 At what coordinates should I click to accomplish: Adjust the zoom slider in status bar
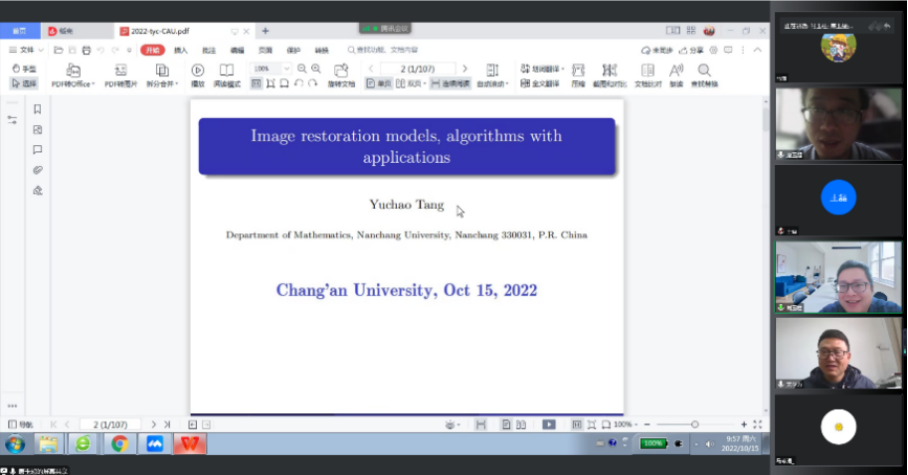[695, 425]
